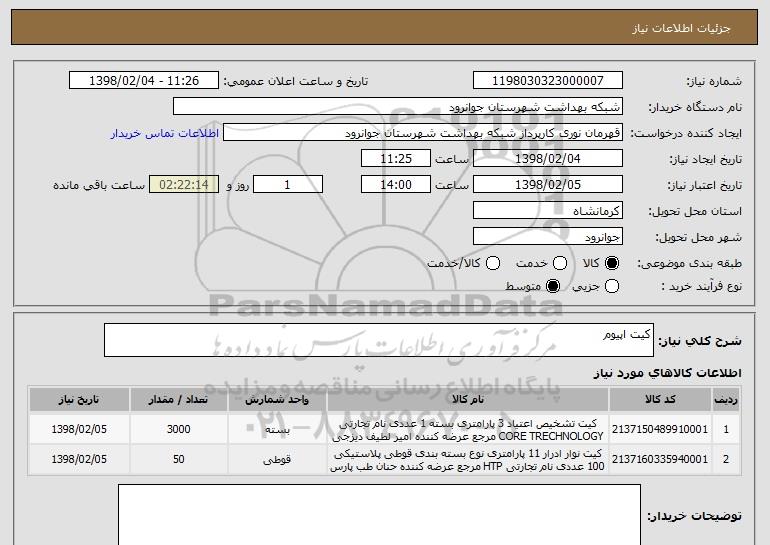Image resolution: width=770 pixels, height=545 pixels.
Task: Choose the جزیی purchase process radio
Action: click(612, 286)
